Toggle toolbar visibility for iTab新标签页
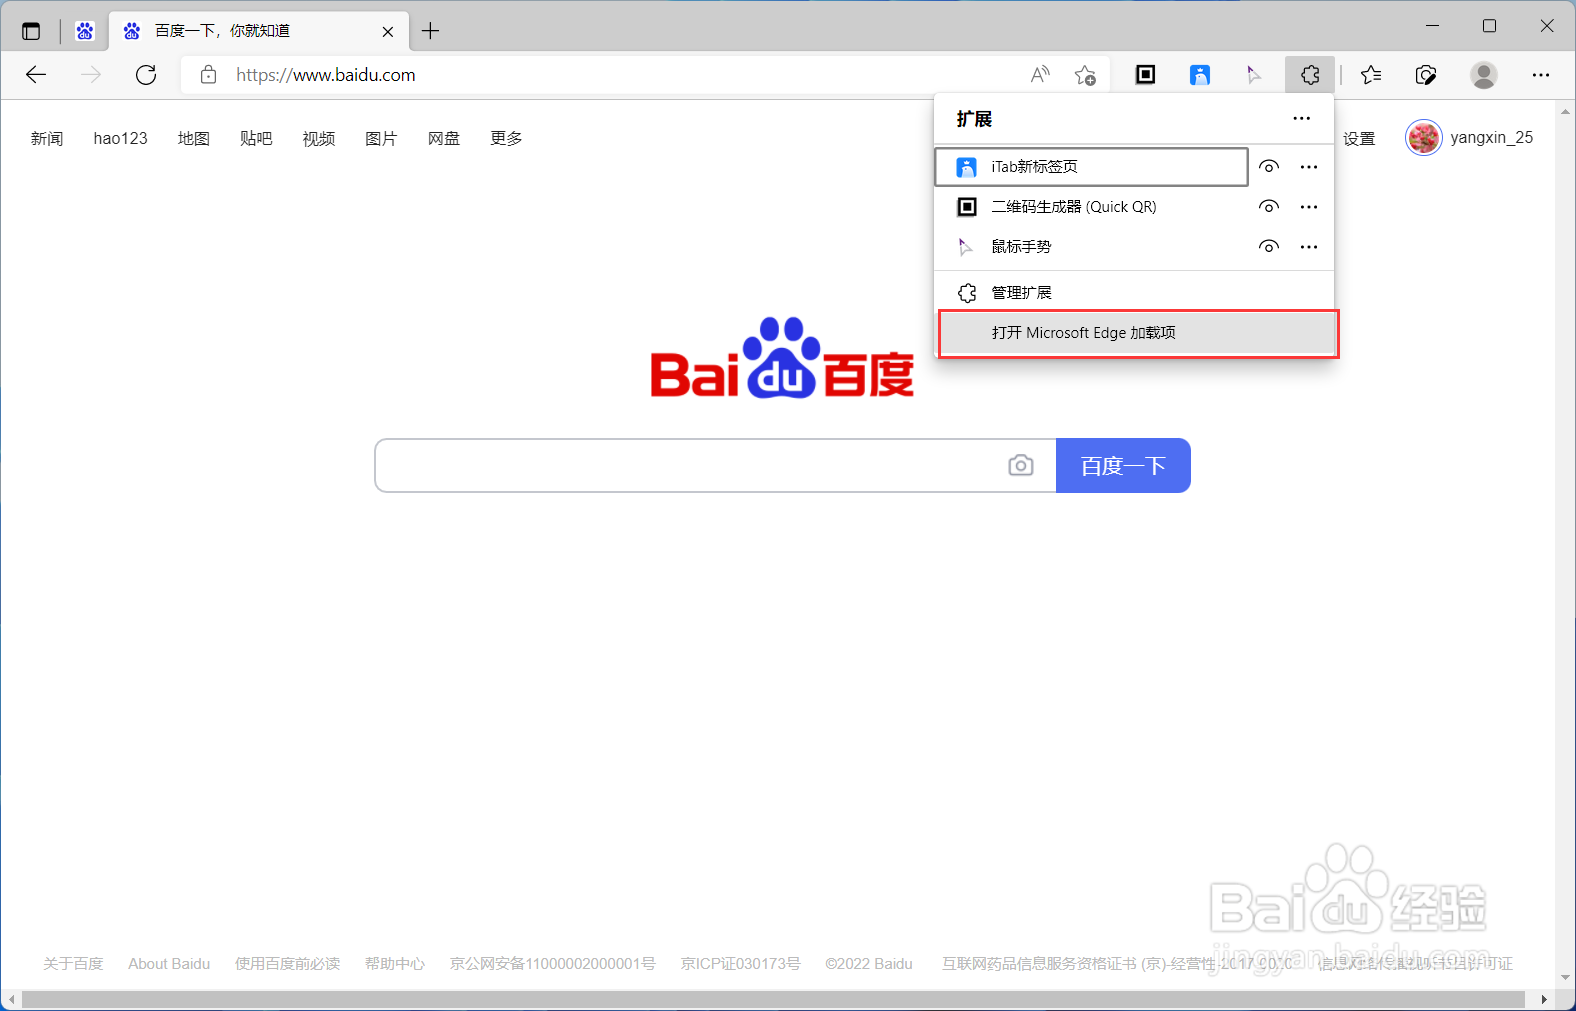 click(x=1269, y=167)
